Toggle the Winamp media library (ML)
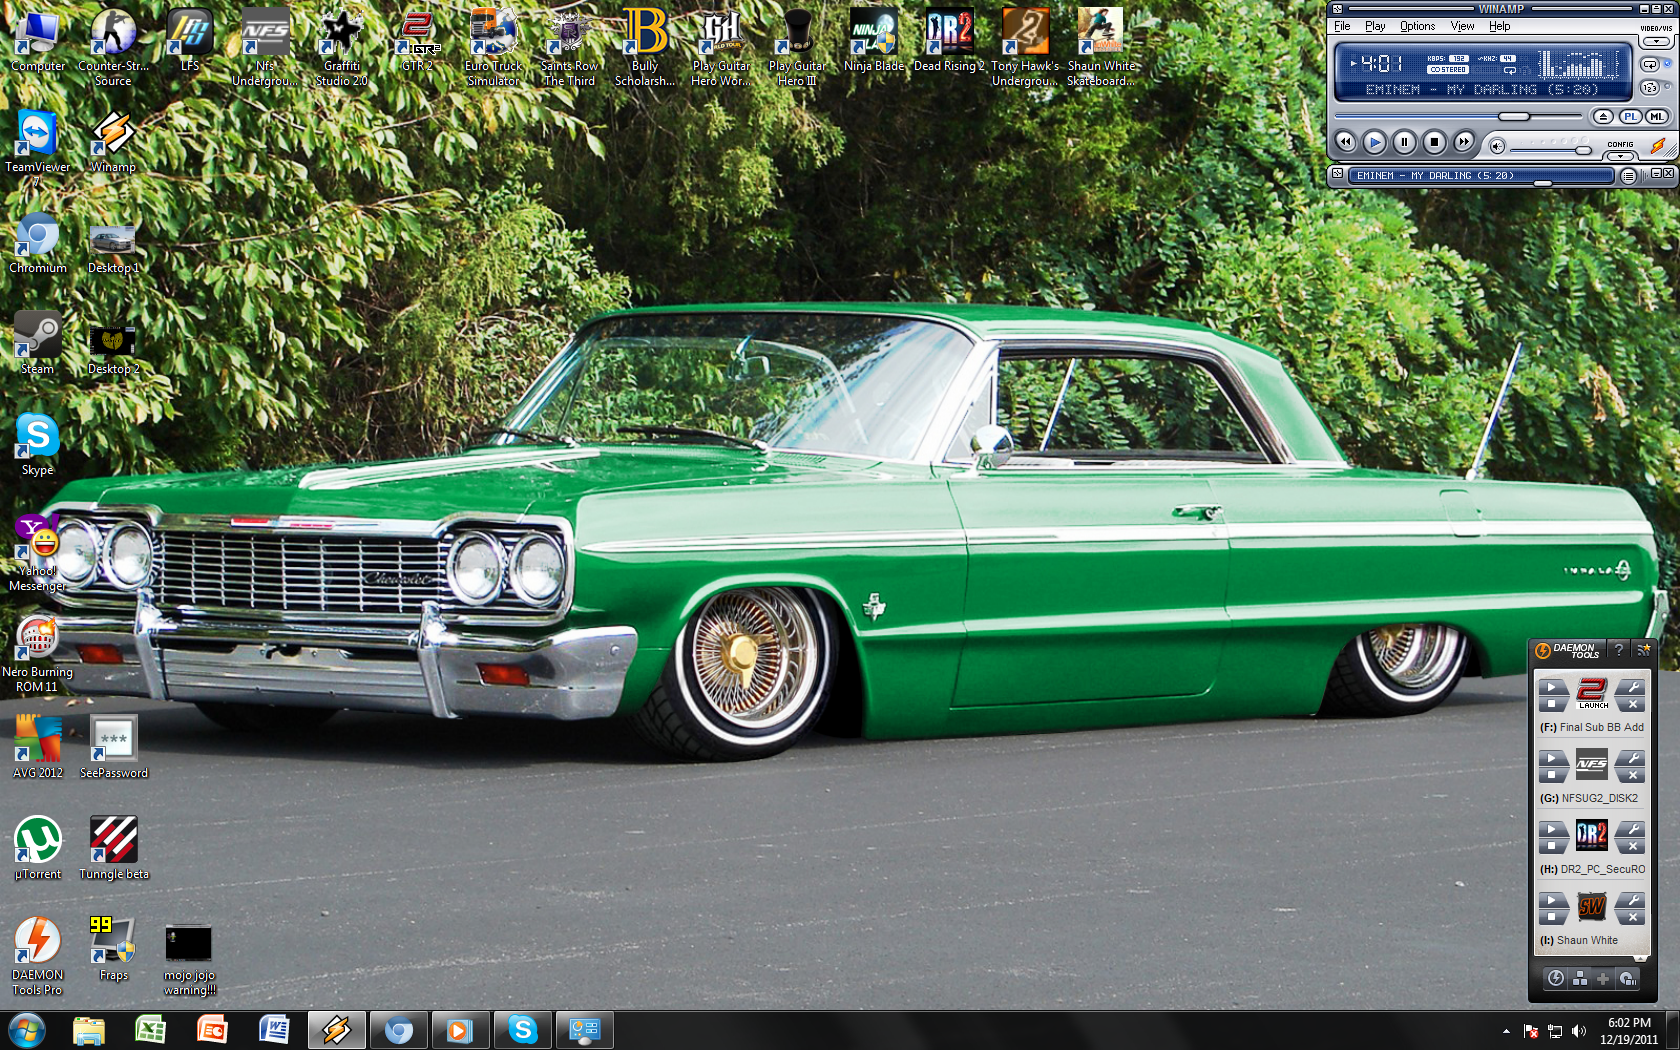This screenshot has height=1050, width=1680. 1657,116
